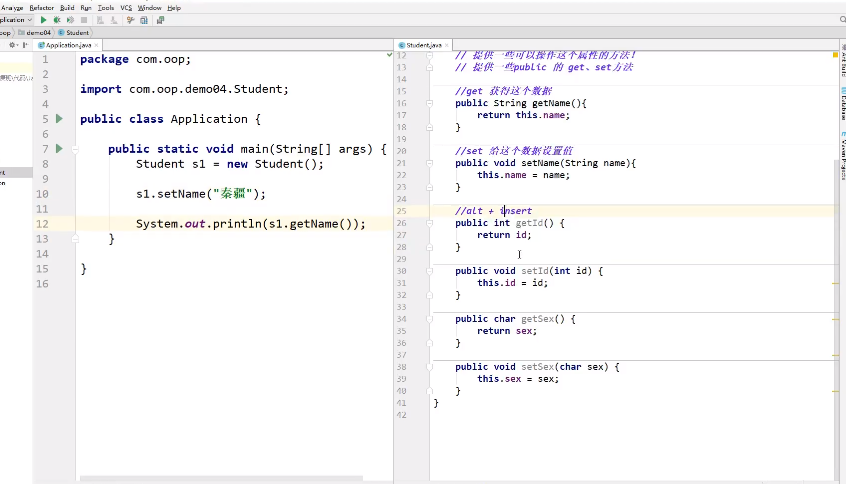
Task: Collapse the setName method fold marker
Action: 429,163
